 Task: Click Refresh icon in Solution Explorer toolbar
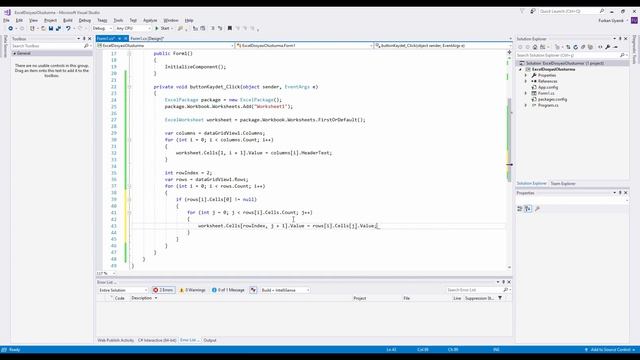point(576,47)
